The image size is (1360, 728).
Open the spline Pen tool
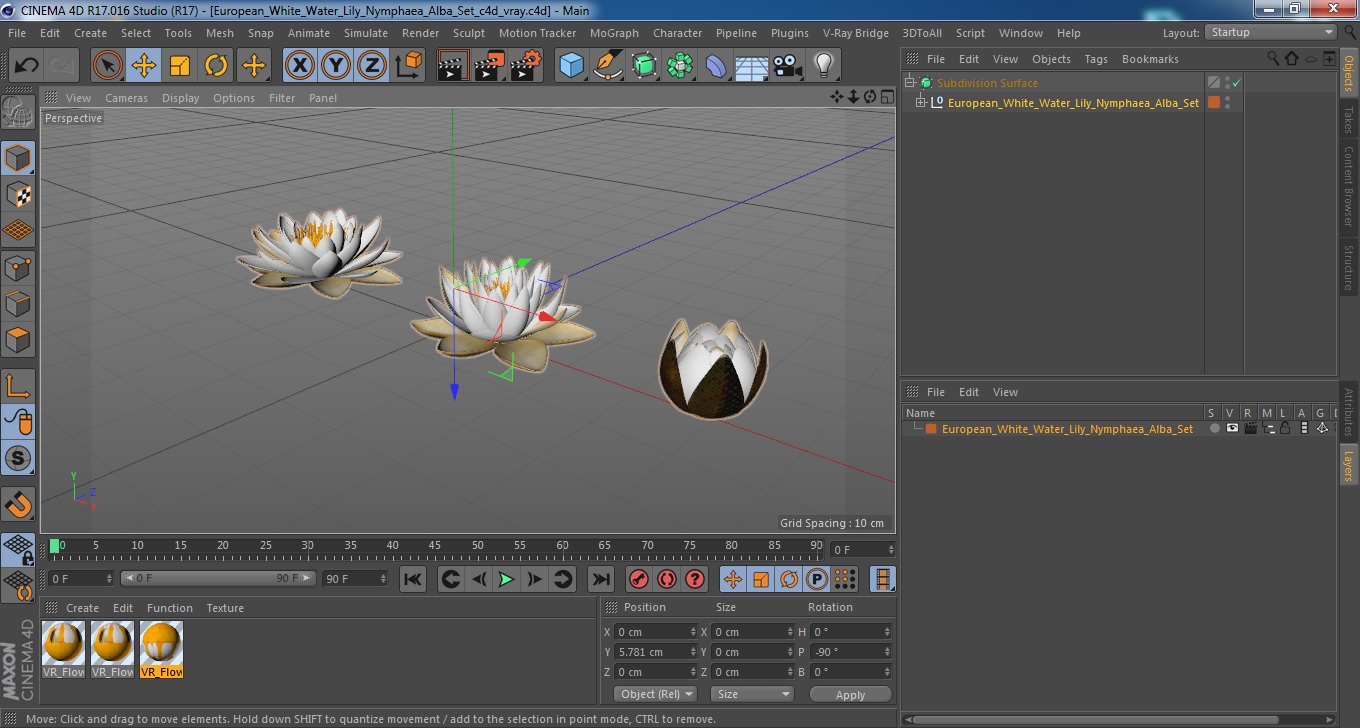click(x=608, y=66)
